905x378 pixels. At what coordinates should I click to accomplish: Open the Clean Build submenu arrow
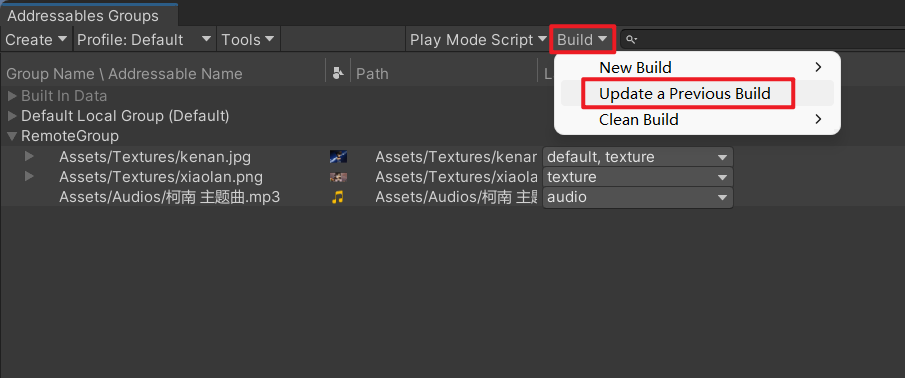point(818,119)
